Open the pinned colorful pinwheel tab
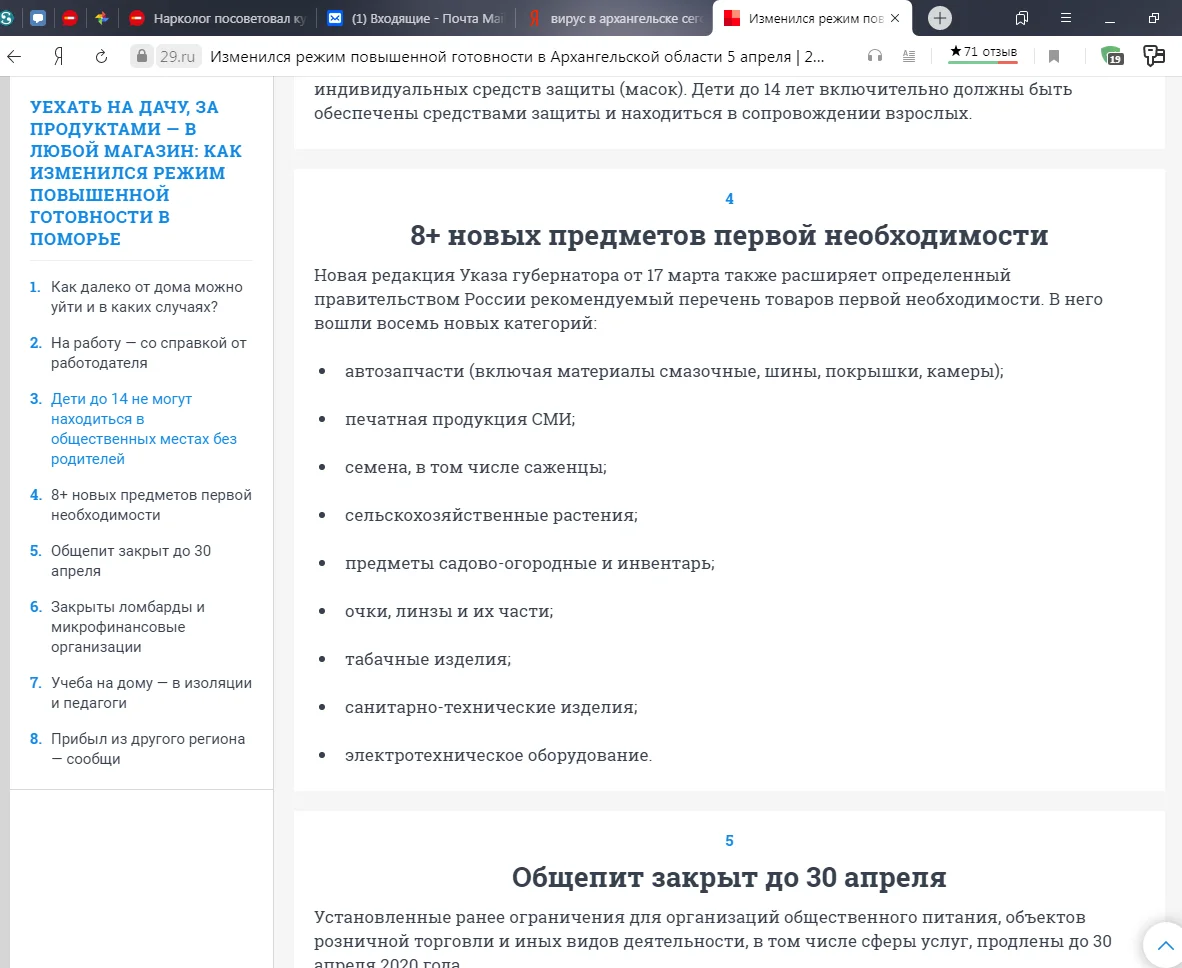 pyautogui.click(x=102, y=18)
